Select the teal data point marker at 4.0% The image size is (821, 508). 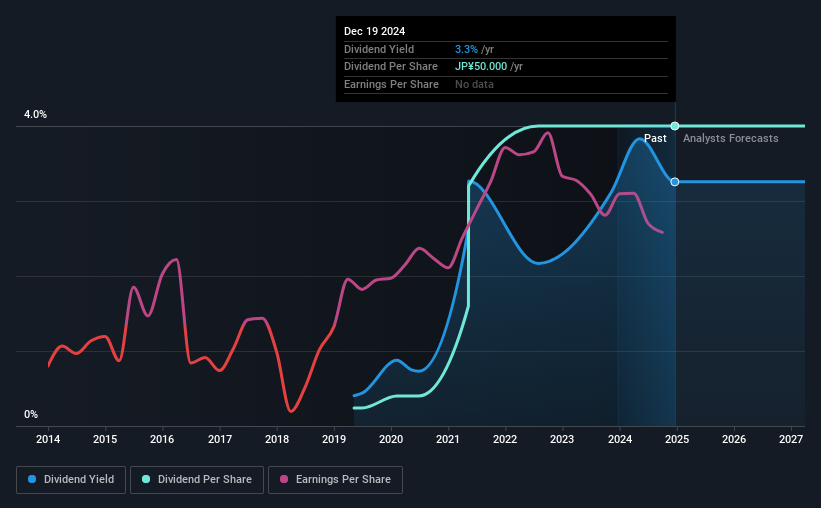pyautogui.click(x=675, y=126)
